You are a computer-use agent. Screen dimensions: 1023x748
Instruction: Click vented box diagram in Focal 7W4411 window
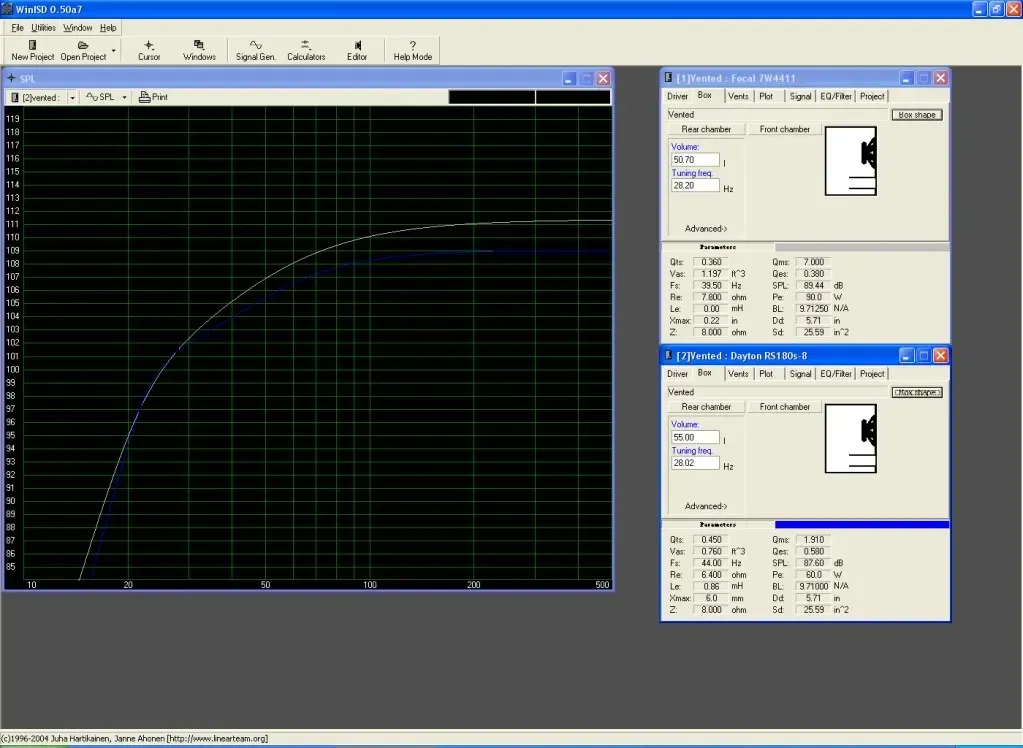851,161
